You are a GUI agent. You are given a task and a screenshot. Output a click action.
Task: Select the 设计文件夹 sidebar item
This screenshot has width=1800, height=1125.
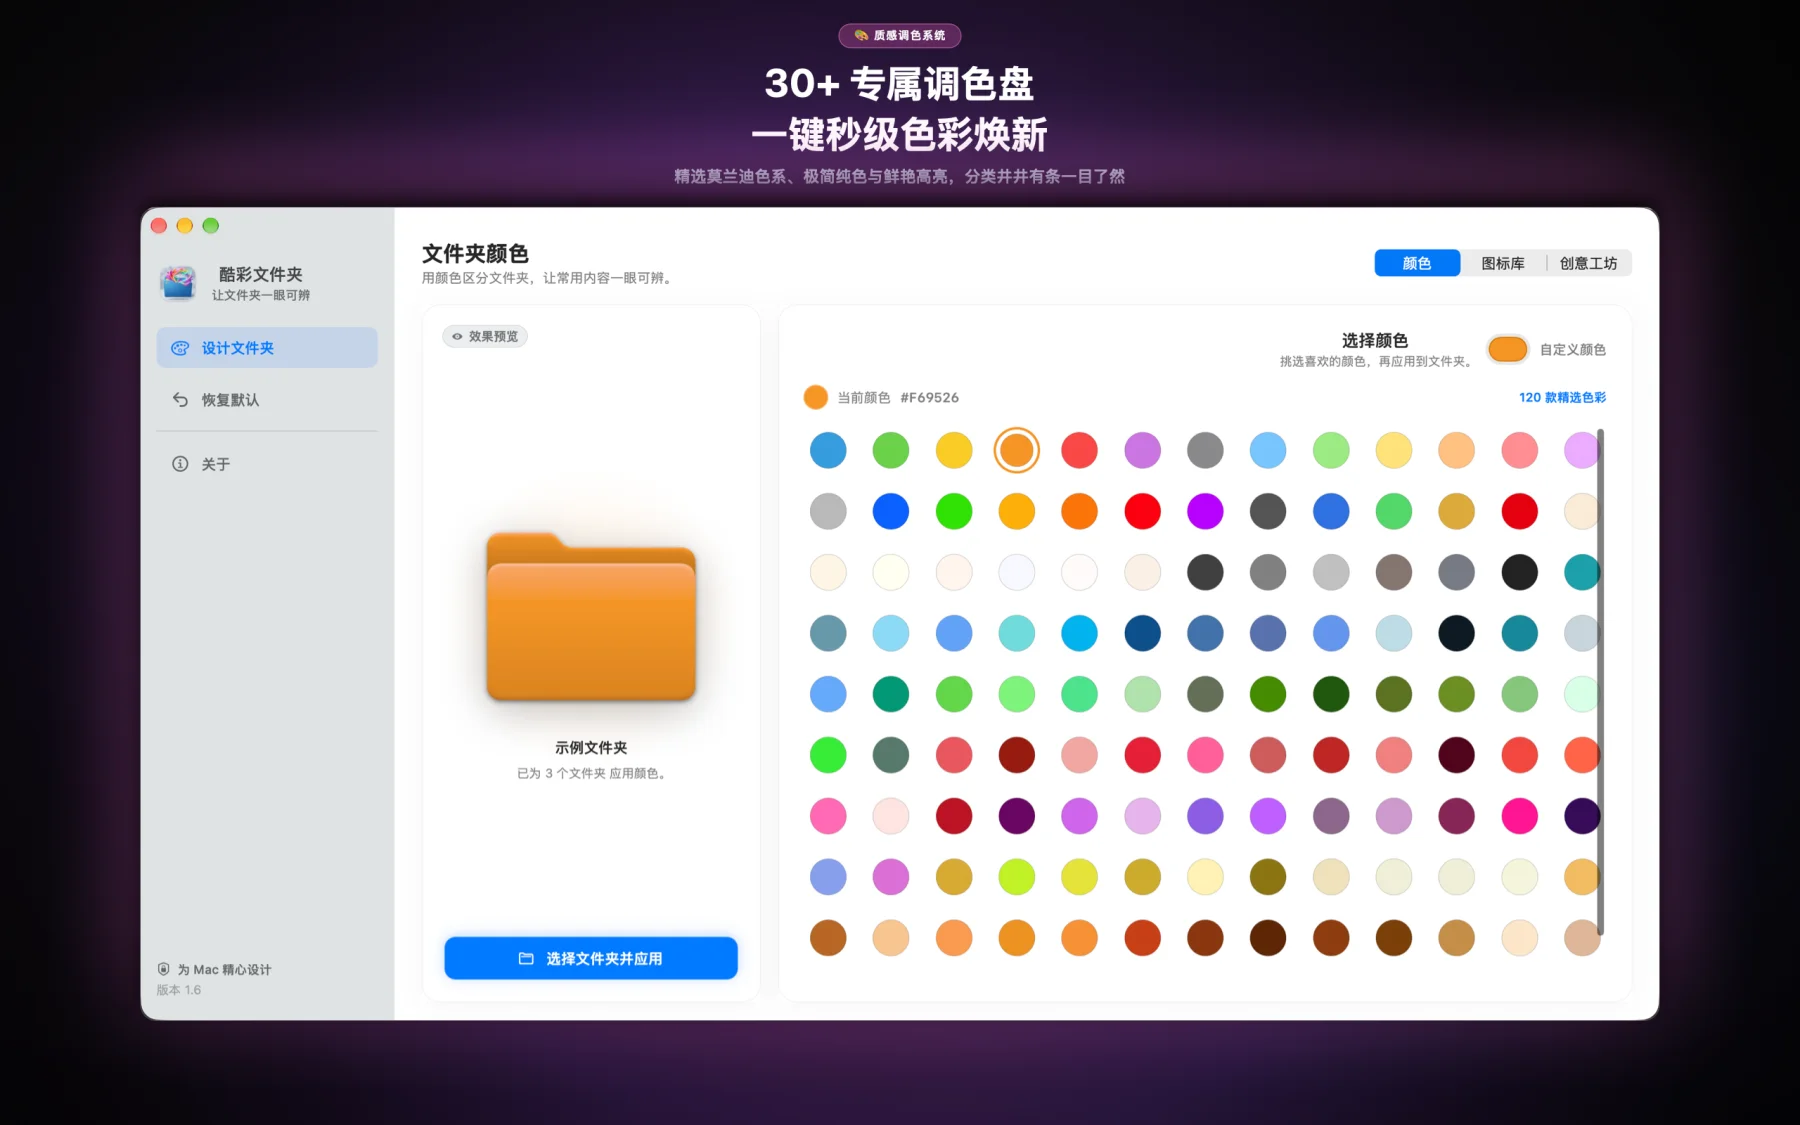pos(267,348)
